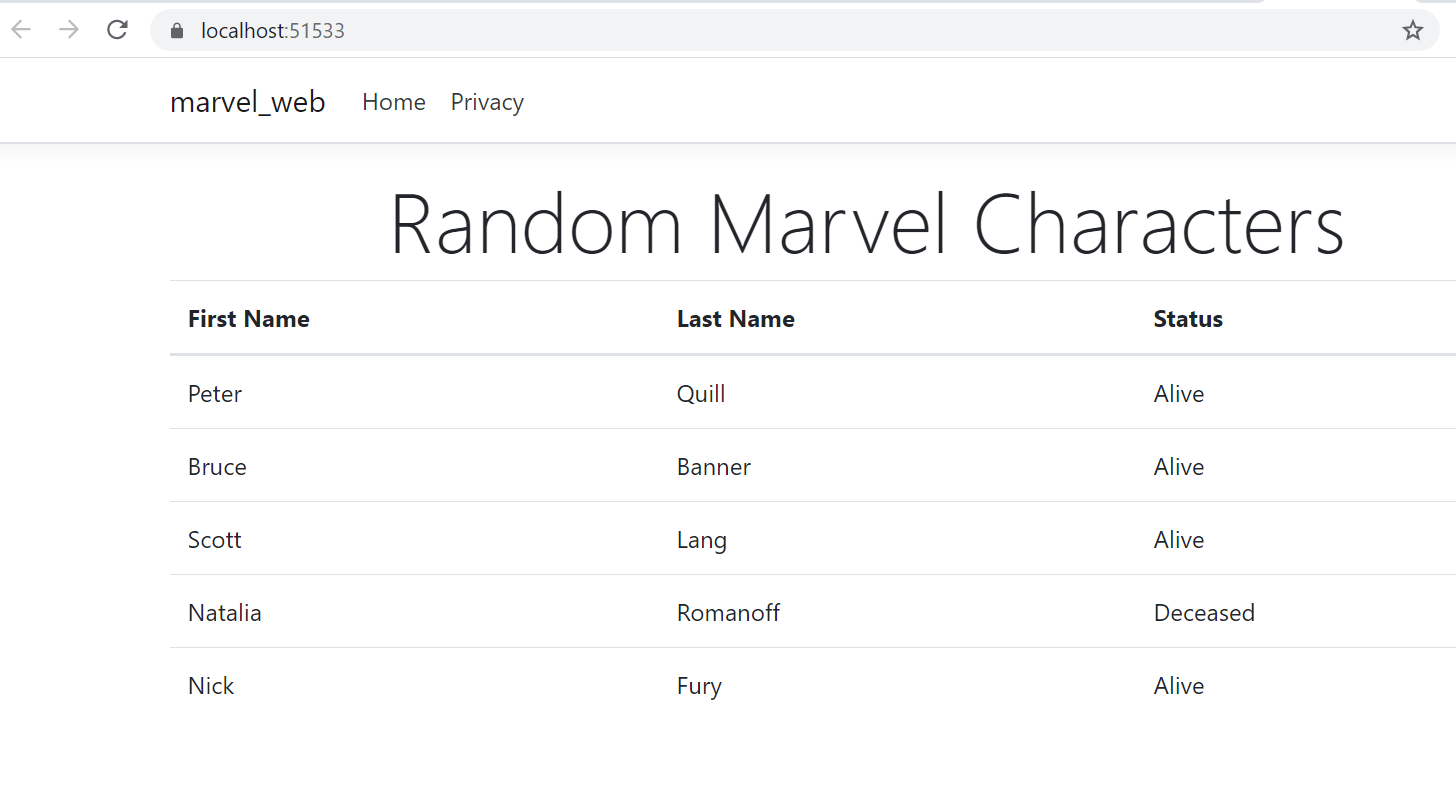
Task: Open the Home page link
Action: tap(393, 102)
